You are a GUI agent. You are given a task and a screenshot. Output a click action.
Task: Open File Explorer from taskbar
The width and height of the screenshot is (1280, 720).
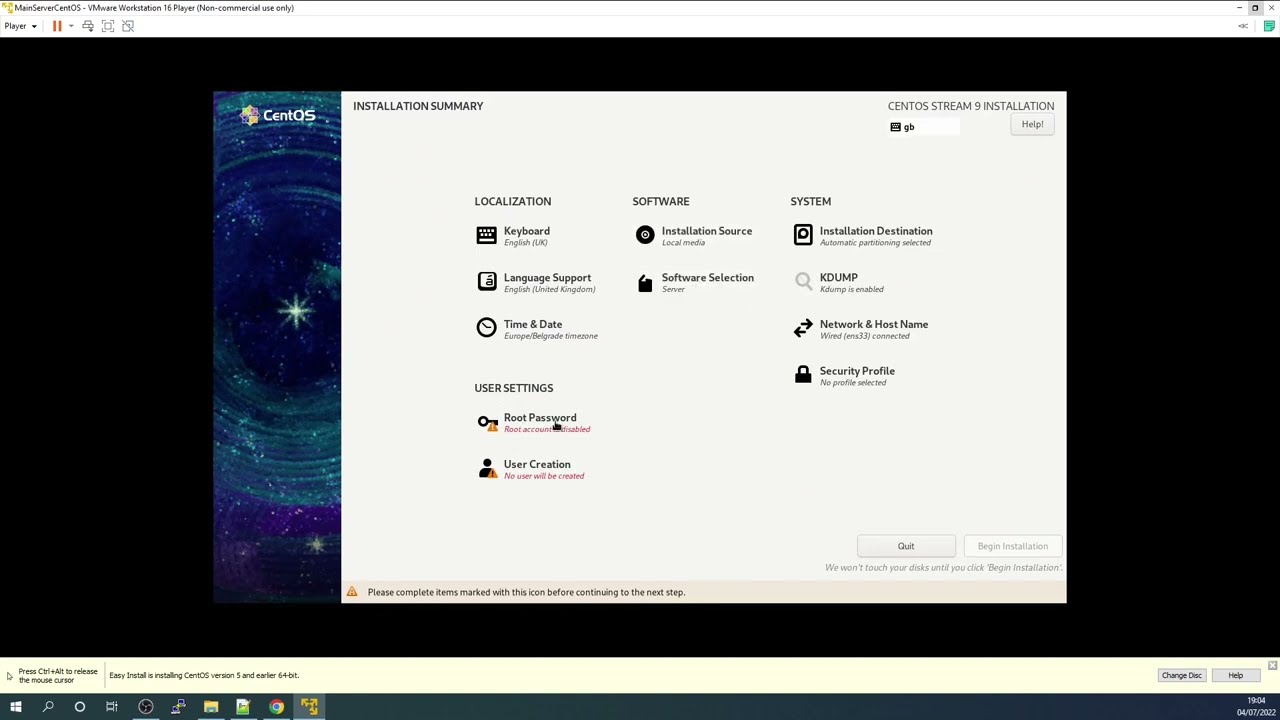click(x=211, y=707)
